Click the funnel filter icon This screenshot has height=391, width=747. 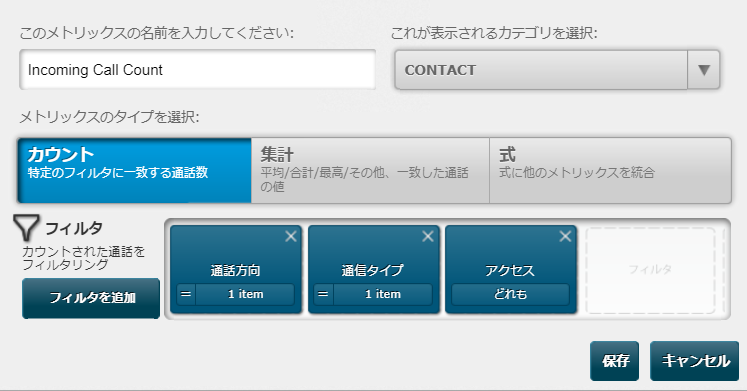click(26, 227)
